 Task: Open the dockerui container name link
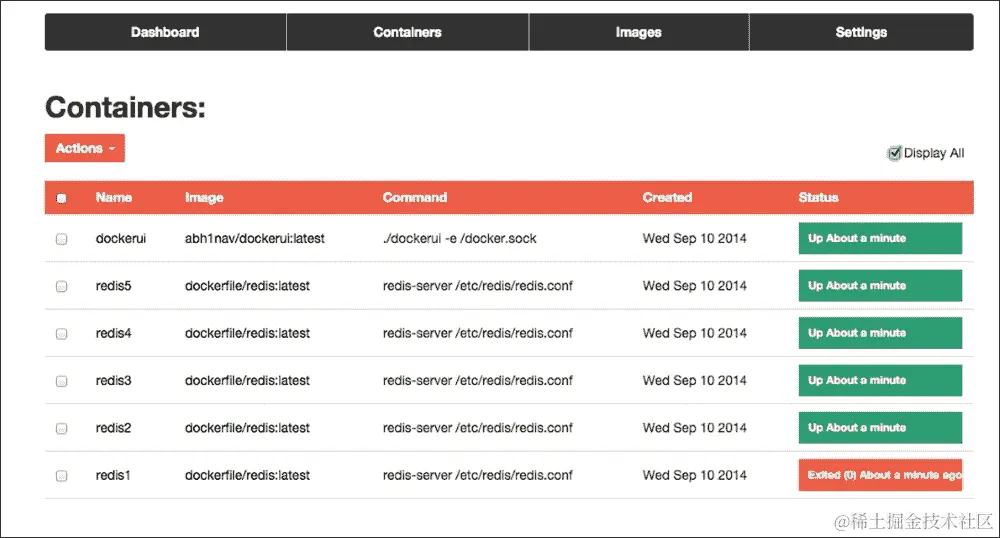pos(121,238)
